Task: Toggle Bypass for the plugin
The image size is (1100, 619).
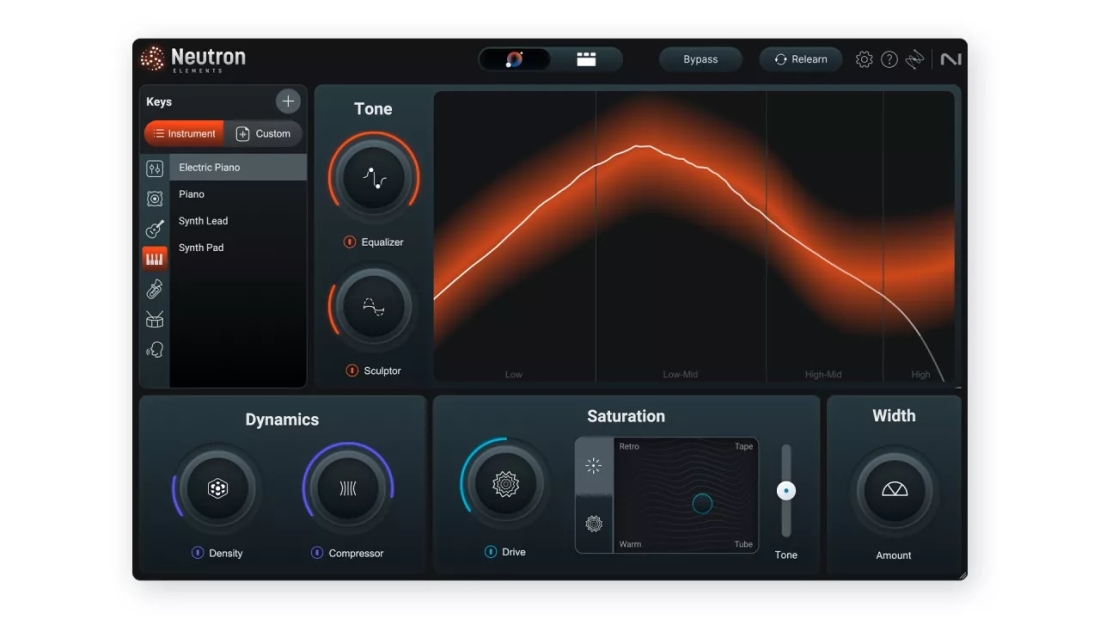Action: coord(700,59)
